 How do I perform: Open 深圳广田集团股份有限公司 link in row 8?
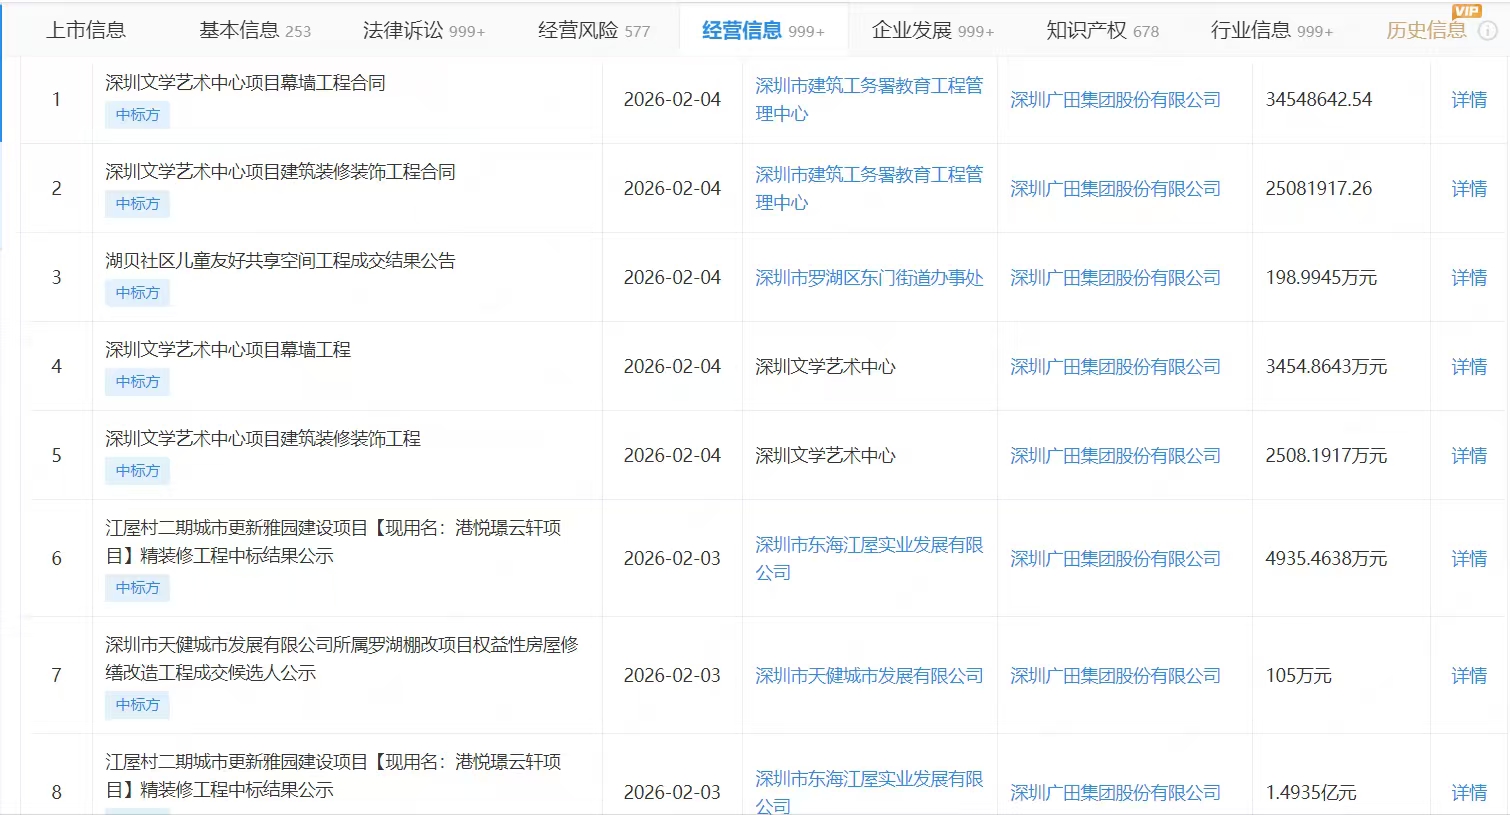[x=1115, y=792]
